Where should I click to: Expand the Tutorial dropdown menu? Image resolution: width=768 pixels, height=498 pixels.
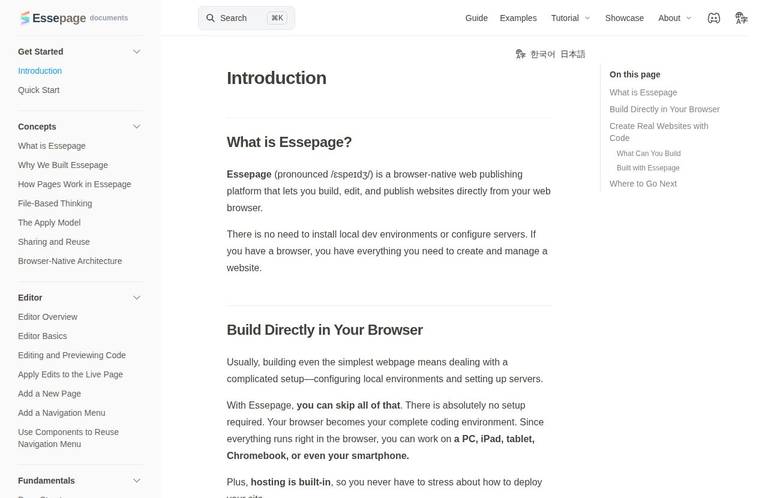pyautogui.click(x=571, y=18)
